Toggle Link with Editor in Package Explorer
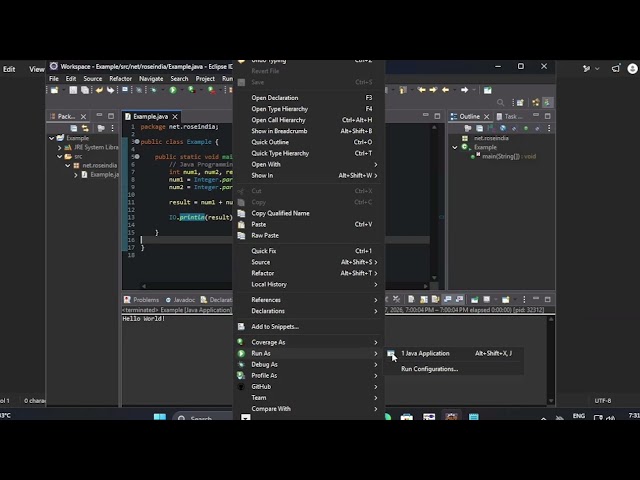Viewport: 640px width, 480px height. 85,129
